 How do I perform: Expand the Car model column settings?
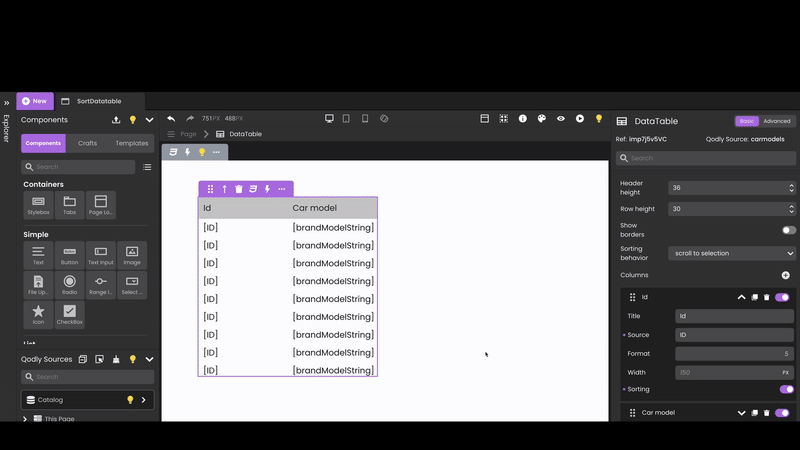[741, 412]
